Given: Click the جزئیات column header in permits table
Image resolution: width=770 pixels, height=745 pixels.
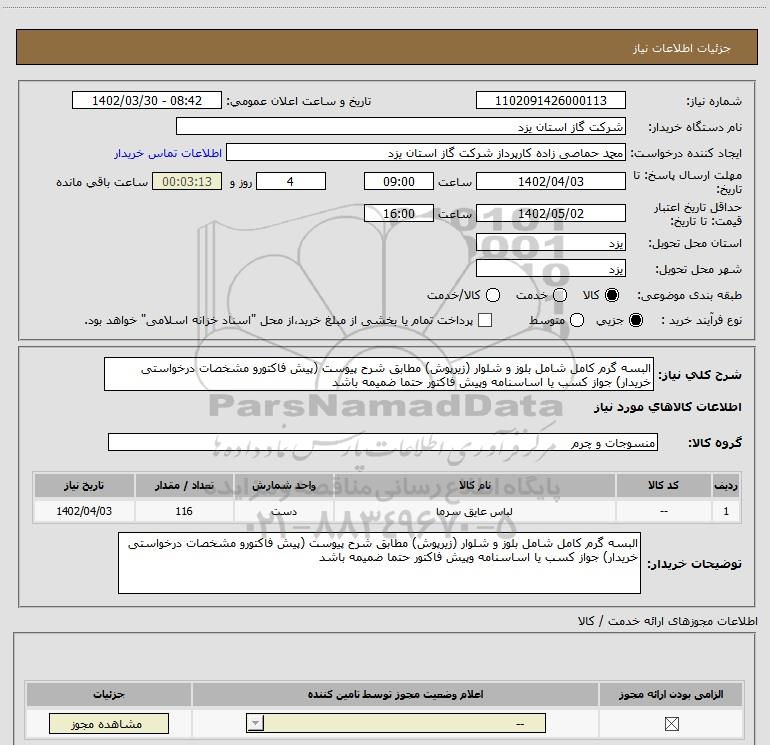Looking at the screenshot, I should (109, 694).
